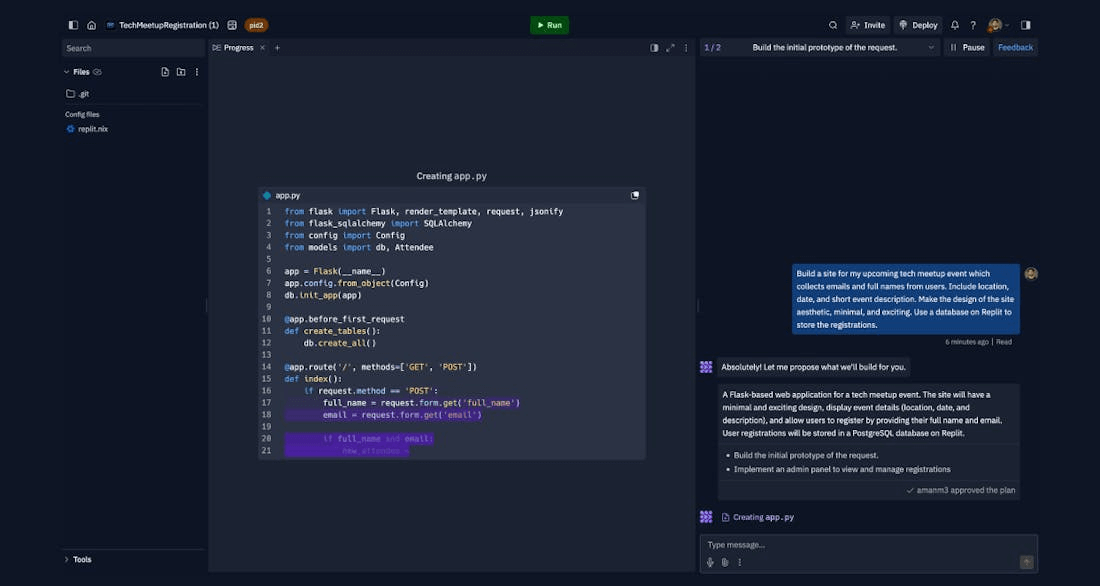Open the TechMeetupRegistration (1) project name
Image resolution: width=1100 pixels, height=586 pixels.
click(x=168, y=25)
